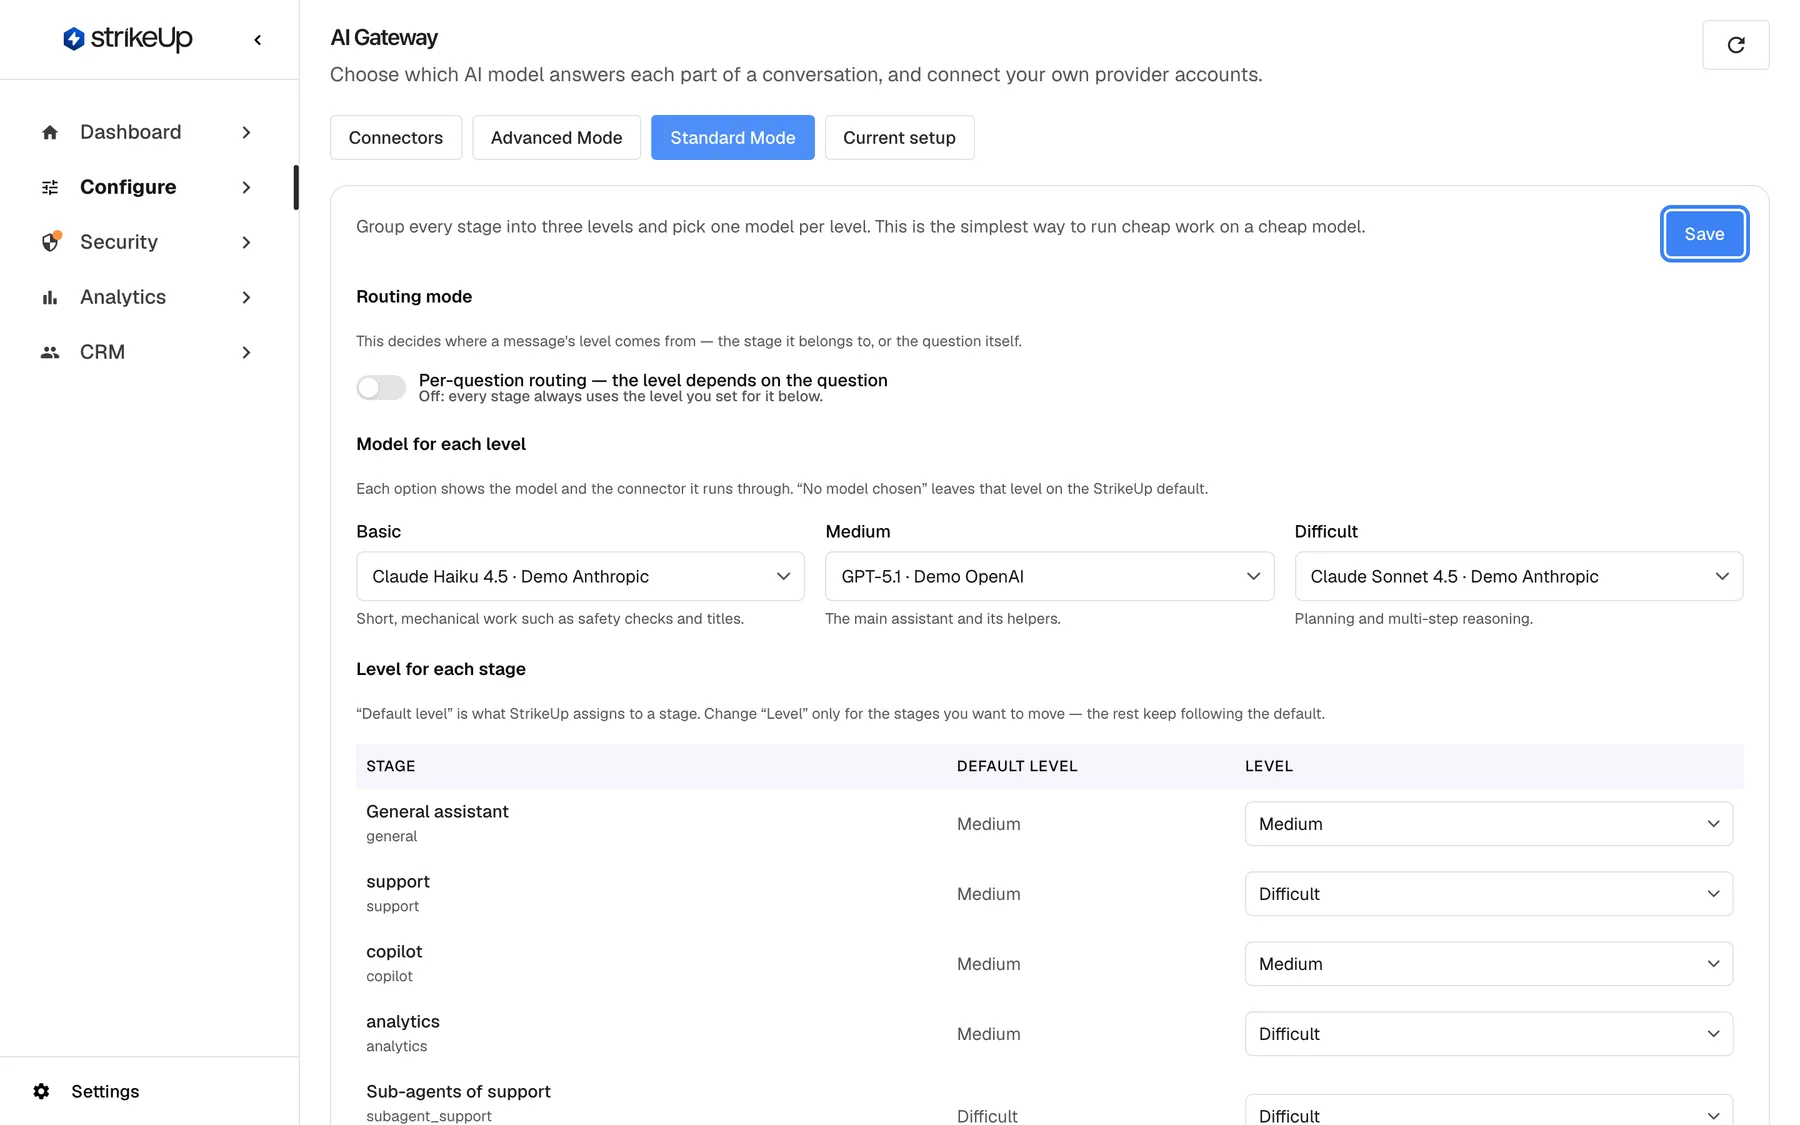1800x1125 pixels.
Task: Click the Settings gear icon
Action: [41, 1091]
